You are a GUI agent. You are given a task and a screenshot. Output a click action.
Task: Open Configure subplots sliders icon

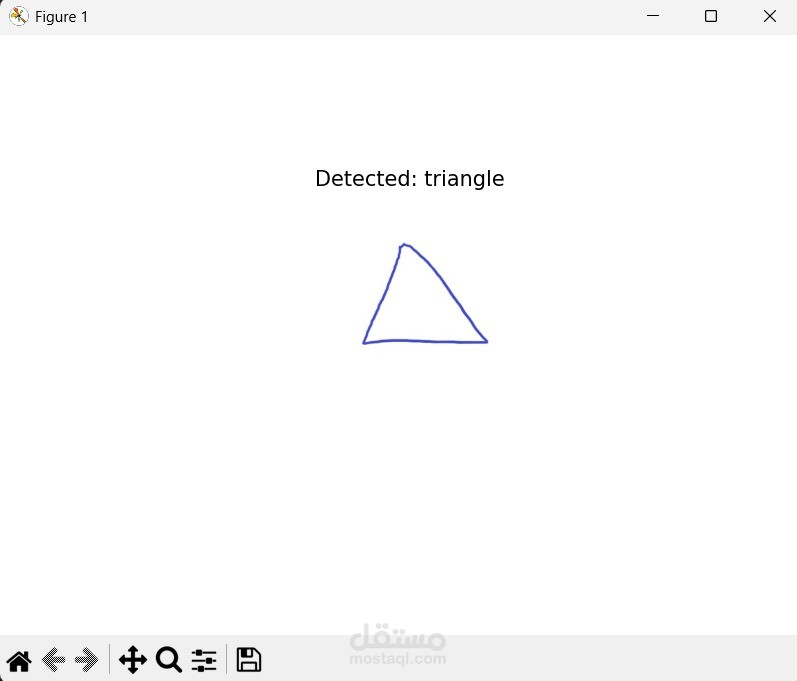[x=204, y=661]
